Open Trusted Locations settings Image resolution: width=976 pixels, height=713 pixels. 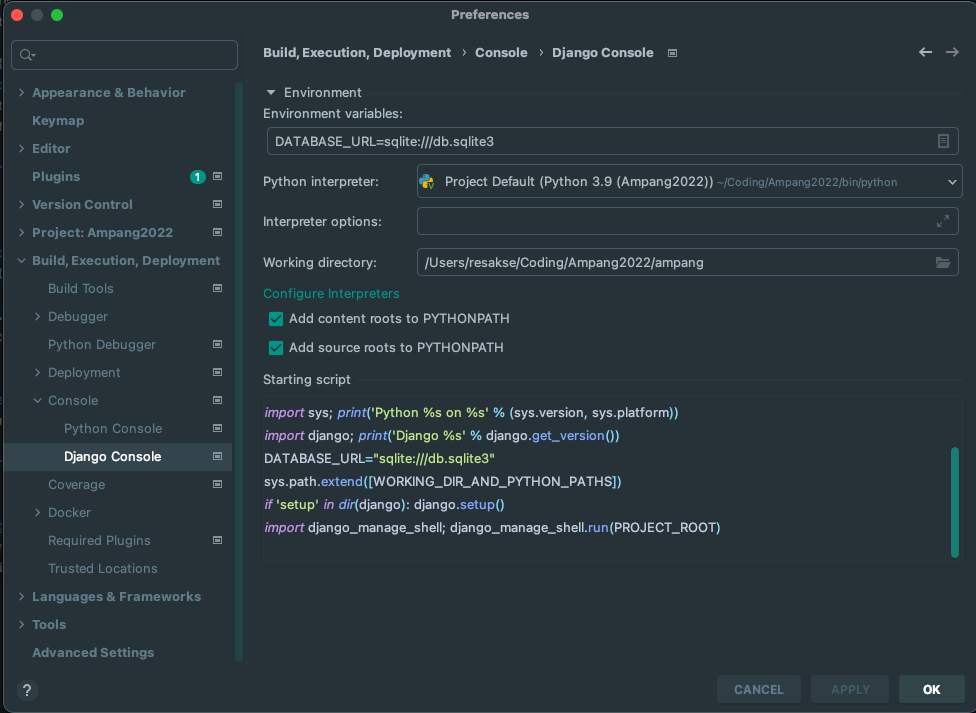(103, 569)
